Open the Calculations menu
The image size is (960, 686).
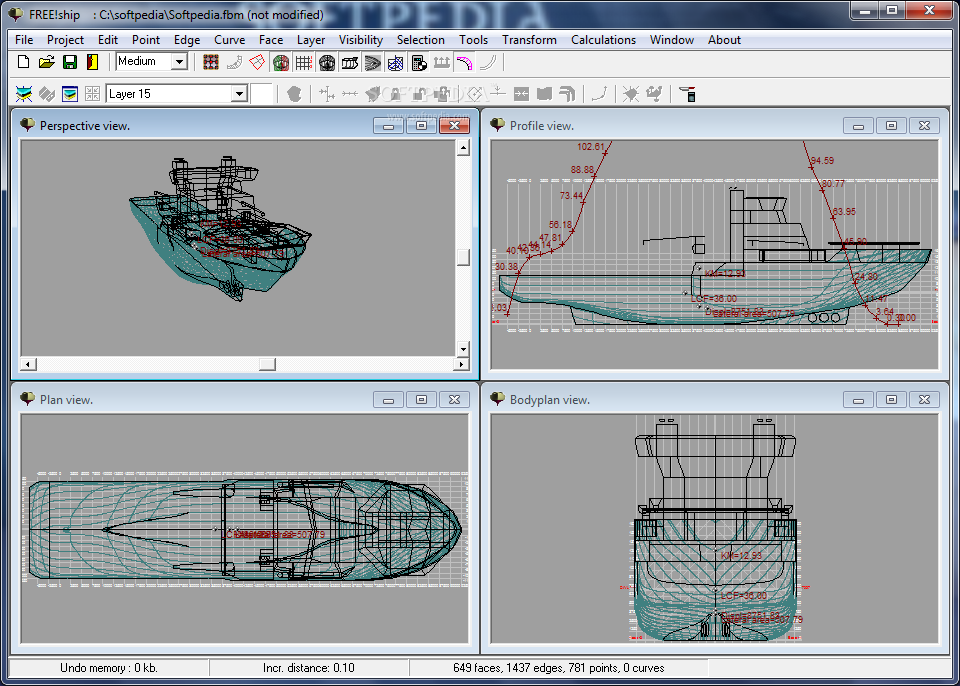coord(603,40)
